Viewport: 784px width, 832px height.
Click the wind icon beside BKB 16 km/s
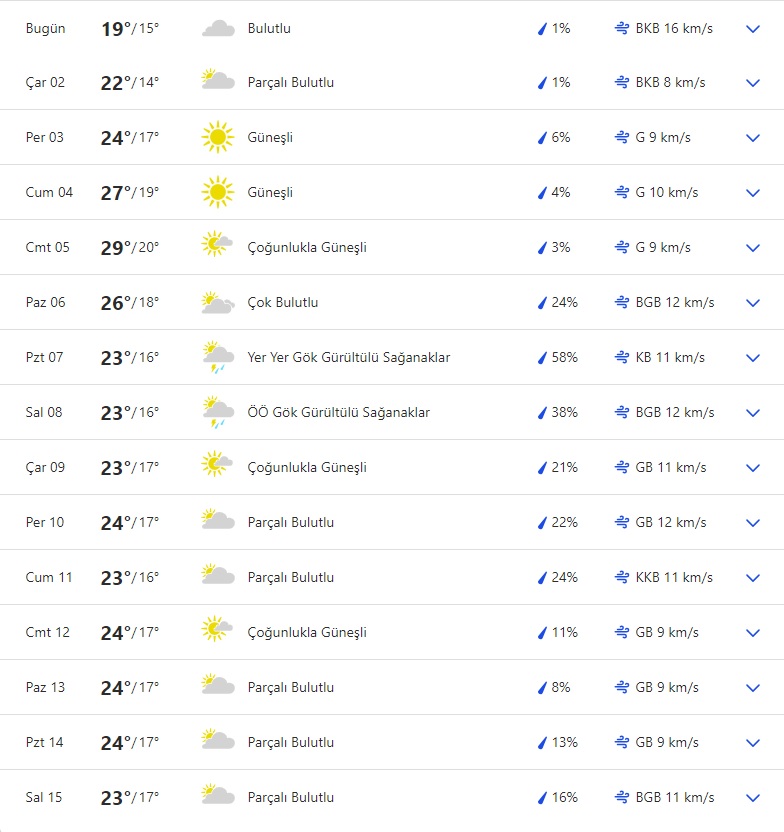pos(621,28)
